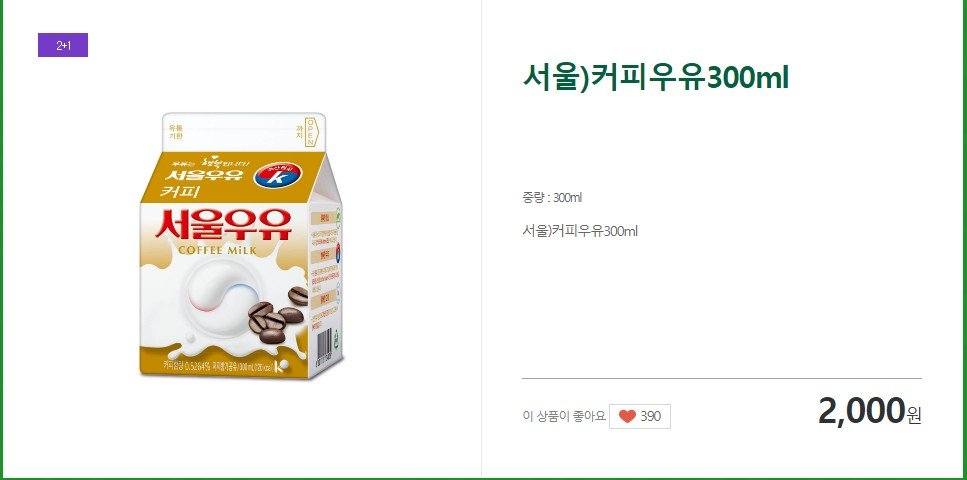Click the red heart like icon
The width and height of the screenshot is (967, 480).
(627, 416)
